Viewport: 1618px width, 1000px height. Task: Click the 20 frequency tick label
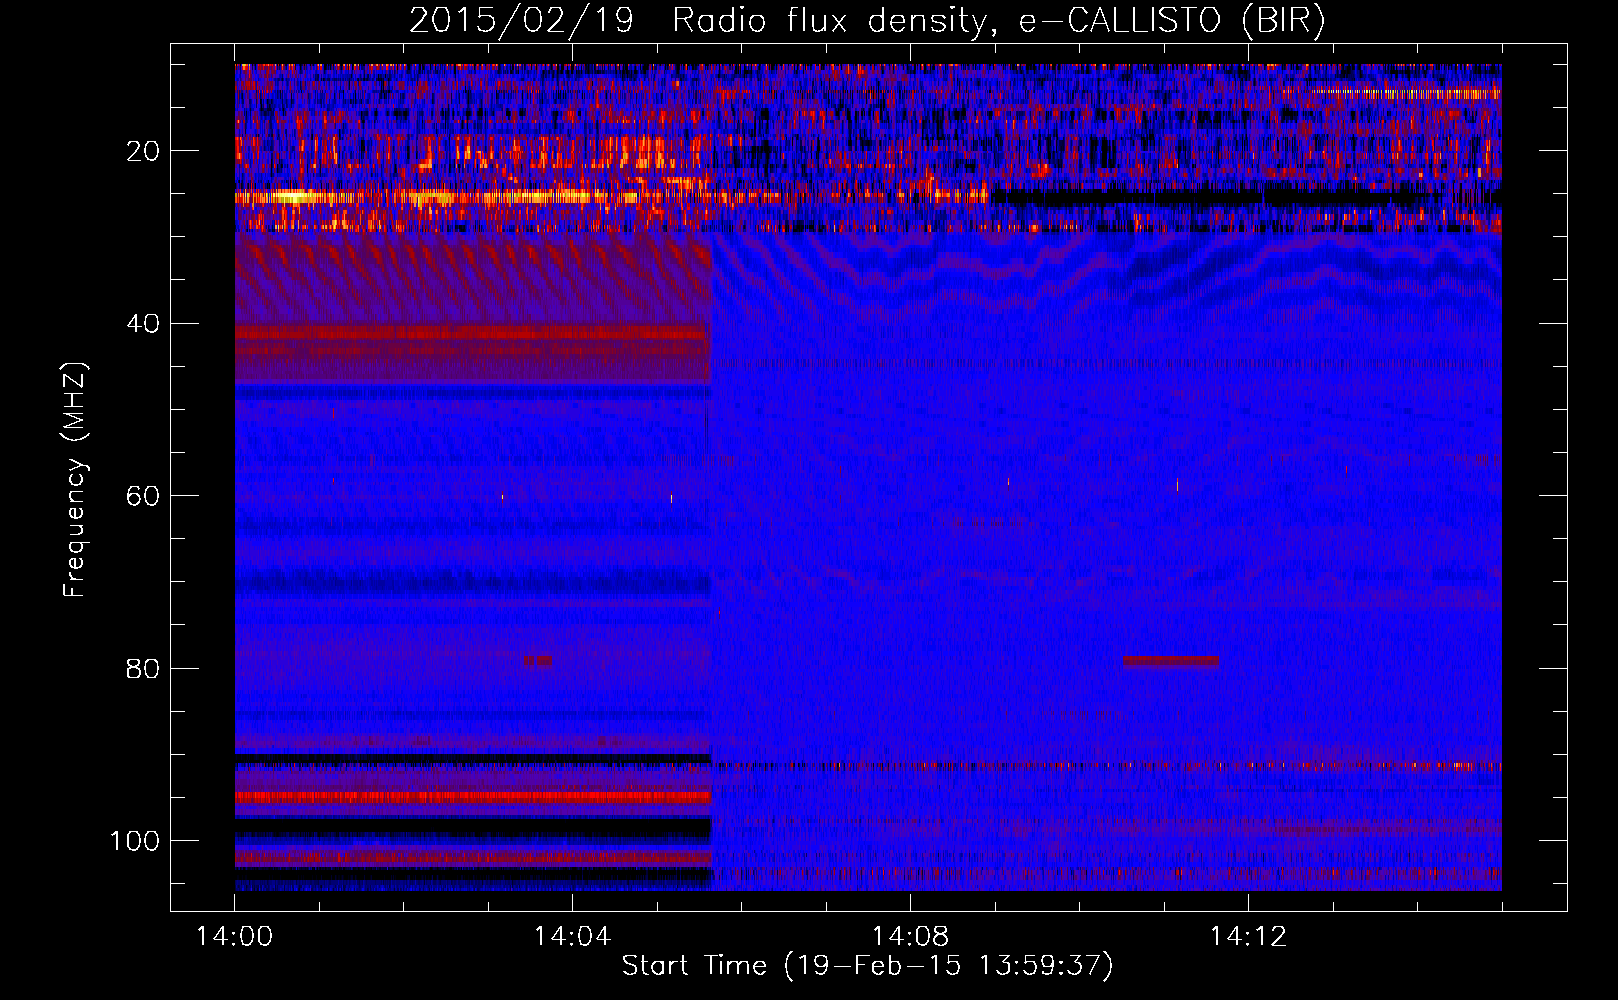pyautogui.click(x=143, y=151)
